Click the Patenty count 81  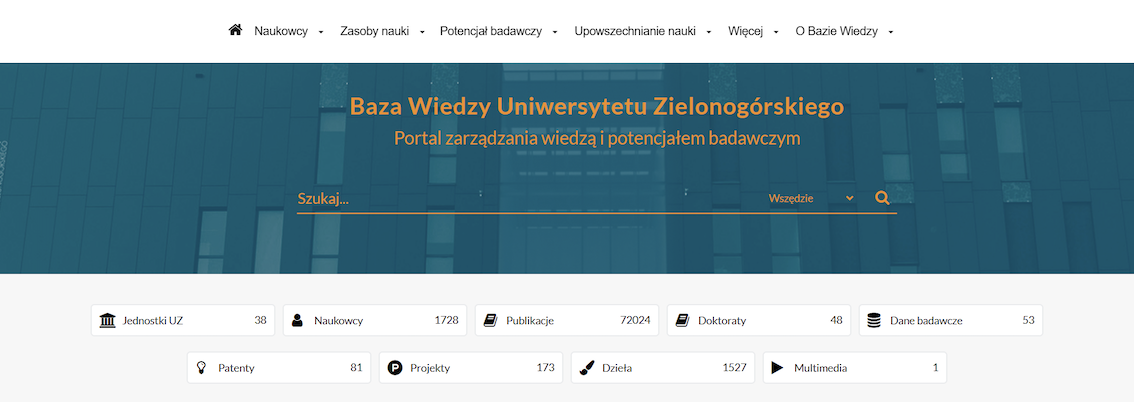coord(356,367)
